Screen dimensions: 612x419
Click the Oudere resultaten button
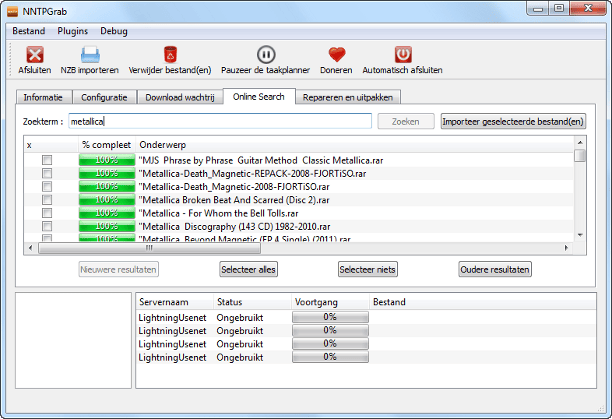coord(495,270)
